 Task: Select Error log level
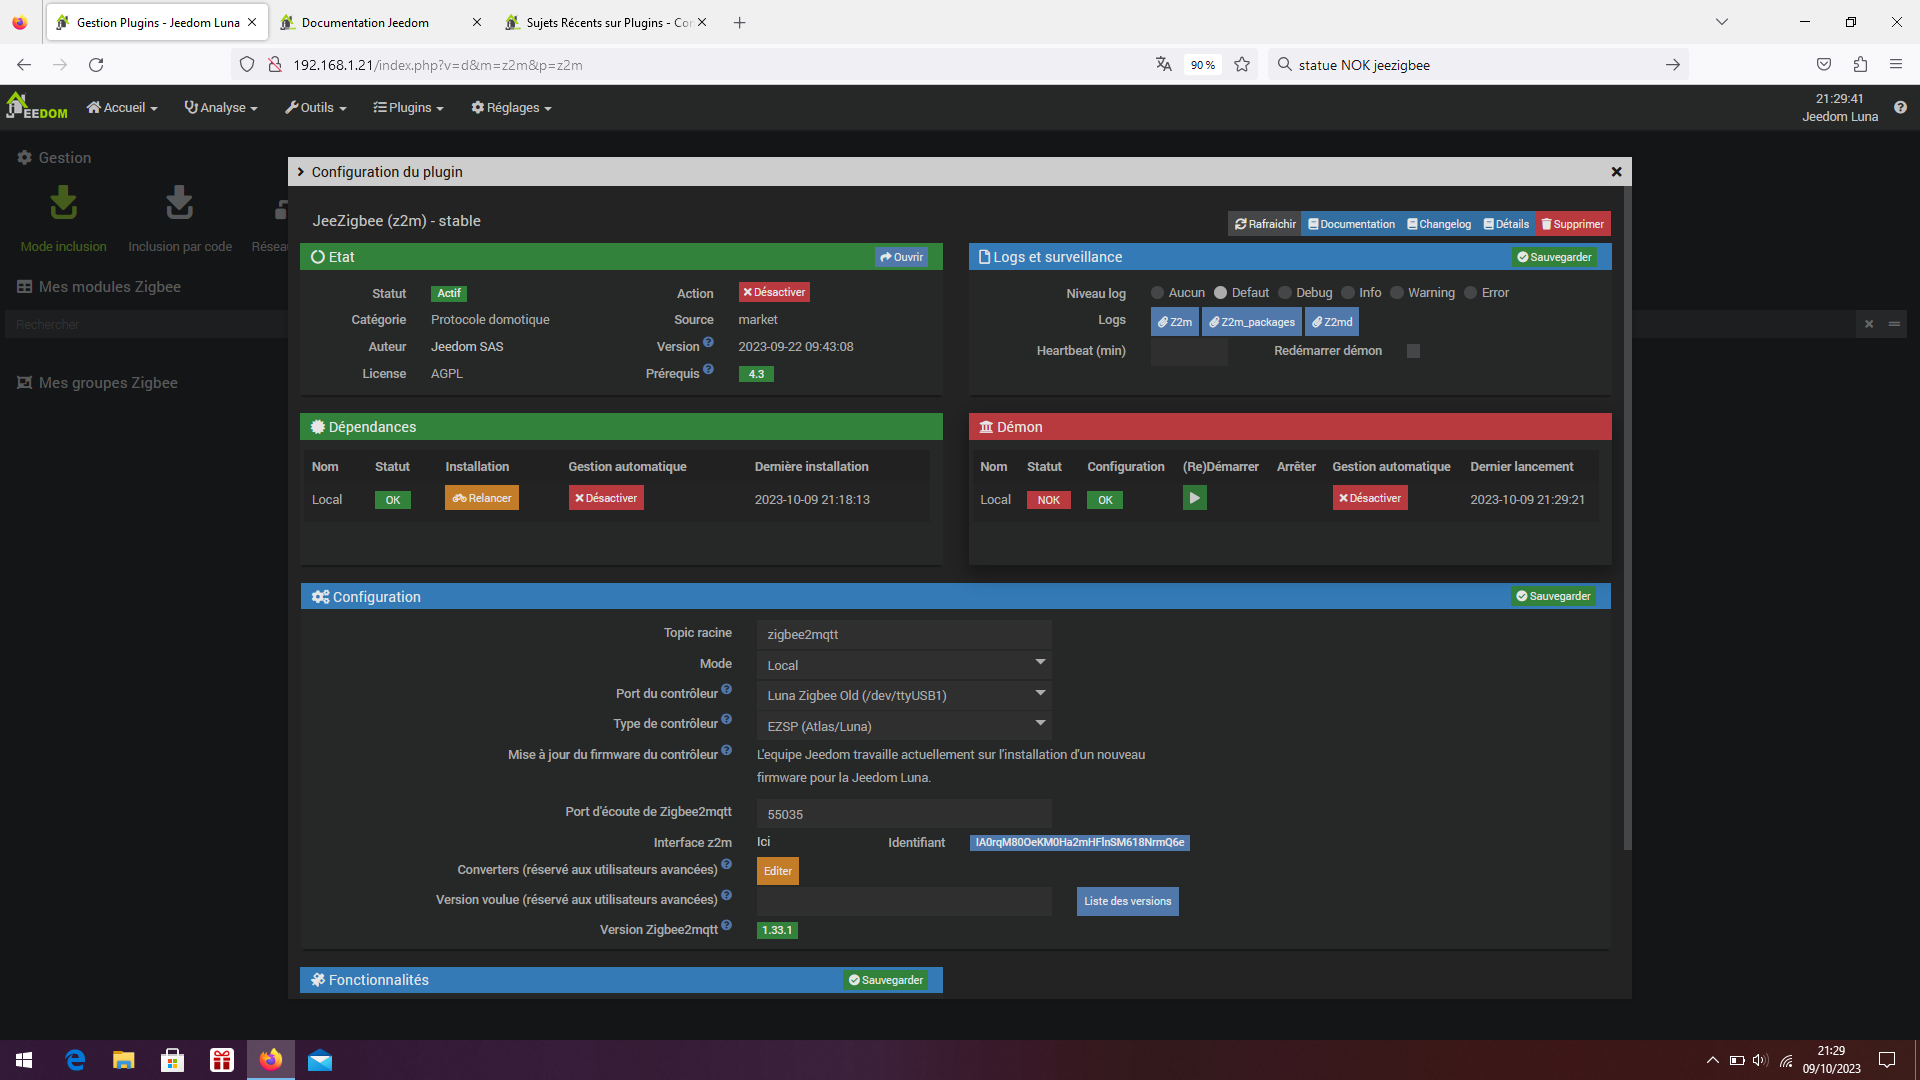tap(1471, 293)
